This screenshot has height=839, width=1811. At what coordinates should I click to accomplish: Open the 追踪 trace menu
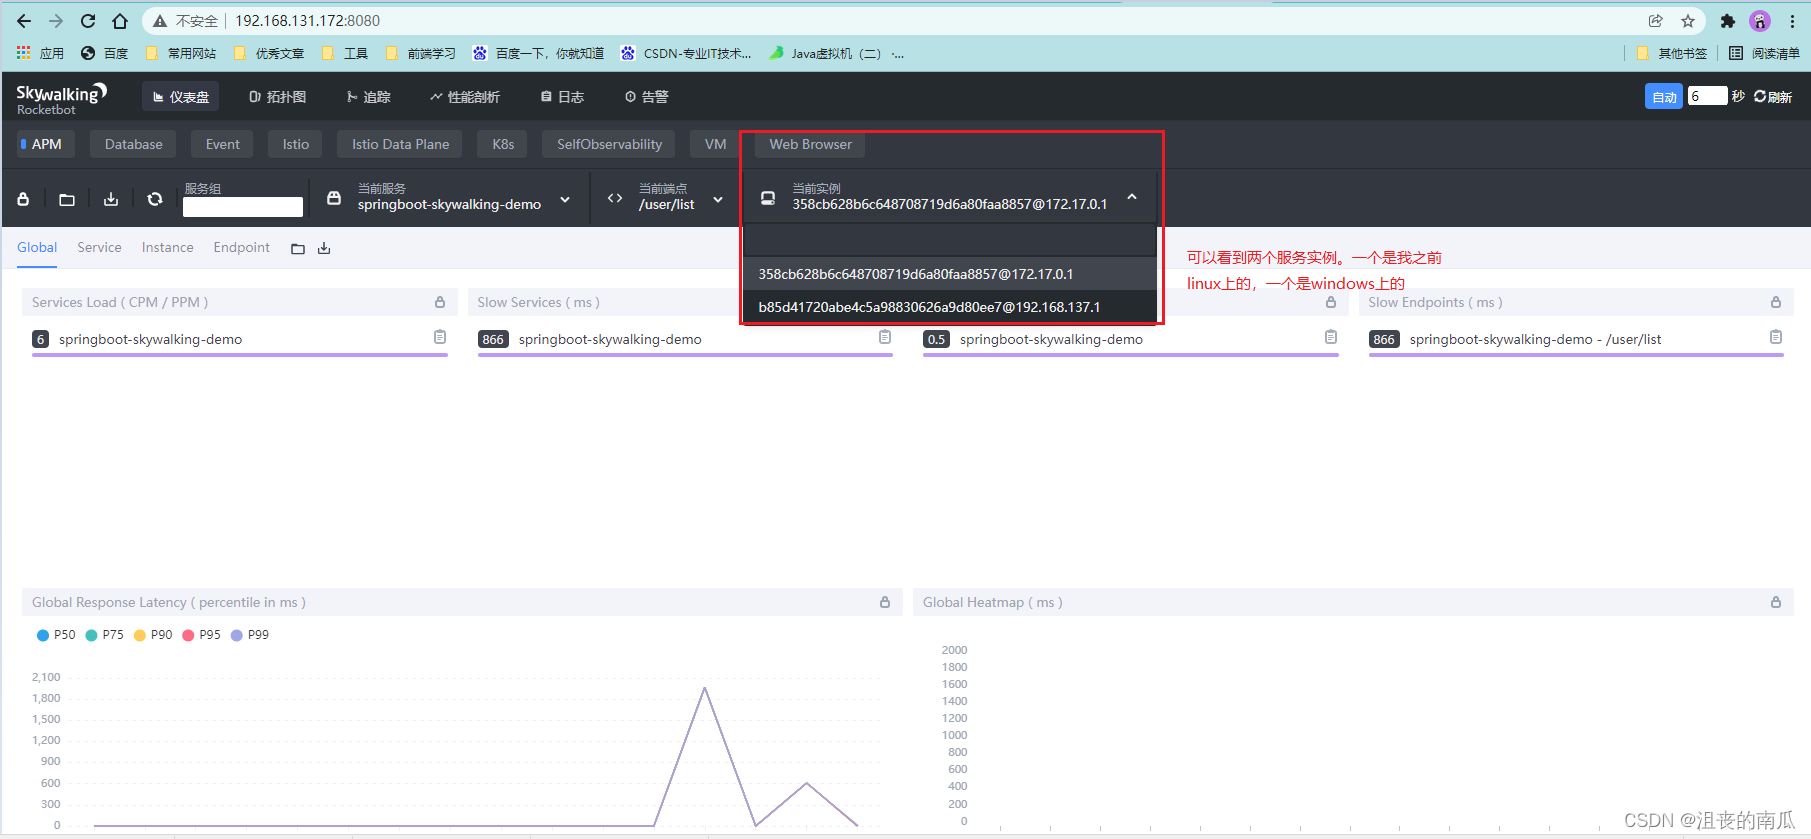click(369, 97)
